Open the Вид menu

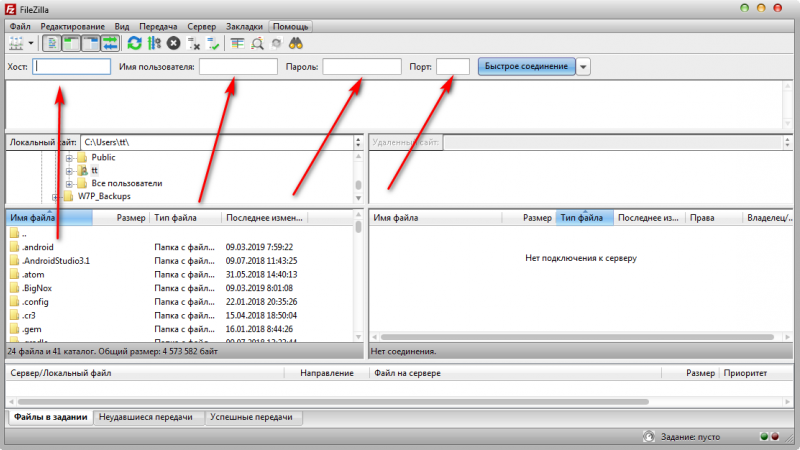coord(122,27)
